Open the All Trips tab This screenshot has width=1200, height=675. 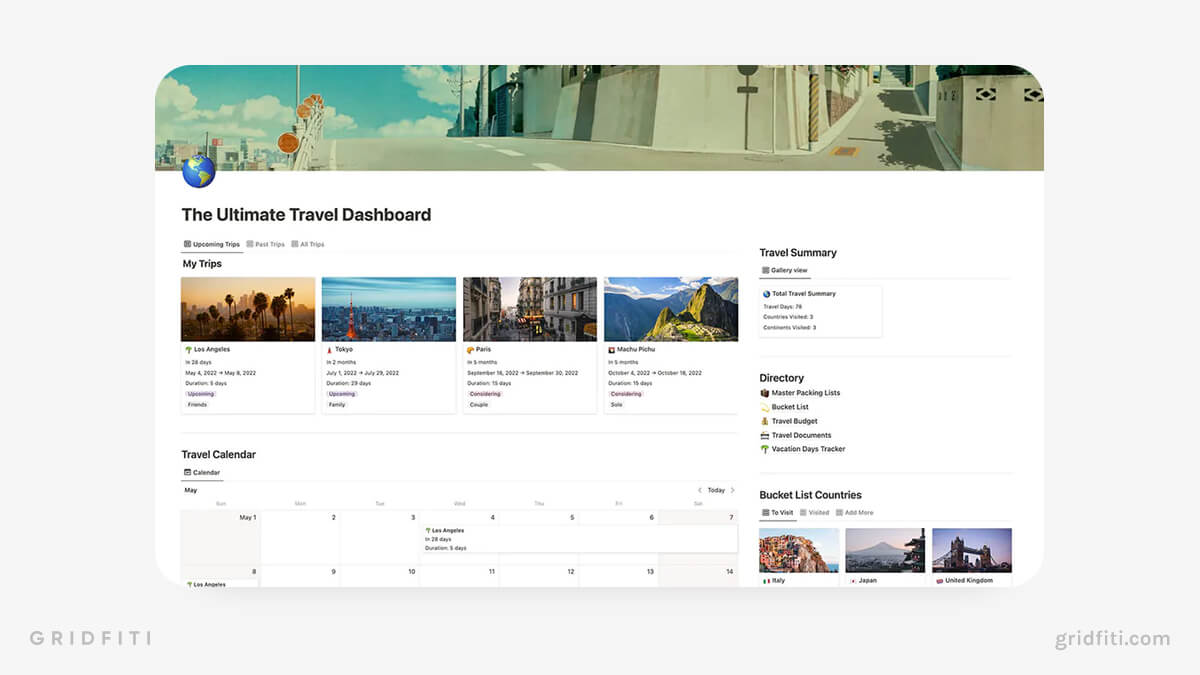click(310, 244)
